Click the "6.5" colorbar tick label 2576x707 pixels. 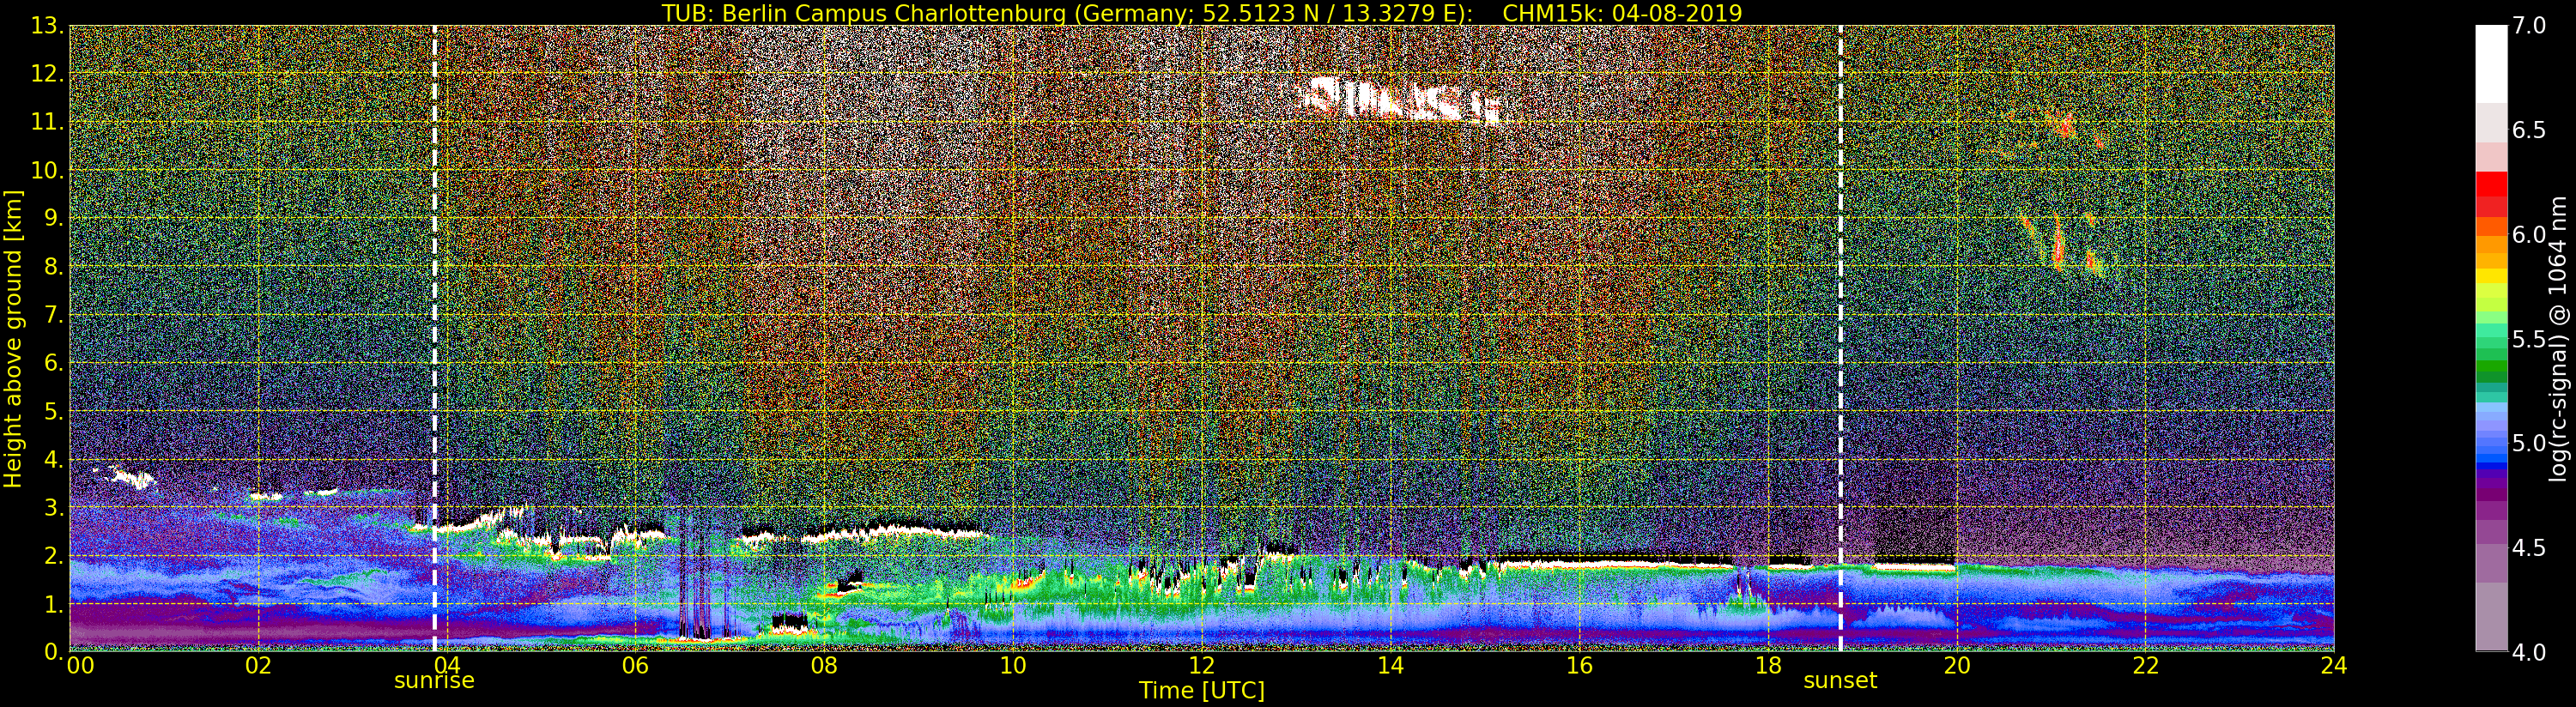tap(2529, 130)
